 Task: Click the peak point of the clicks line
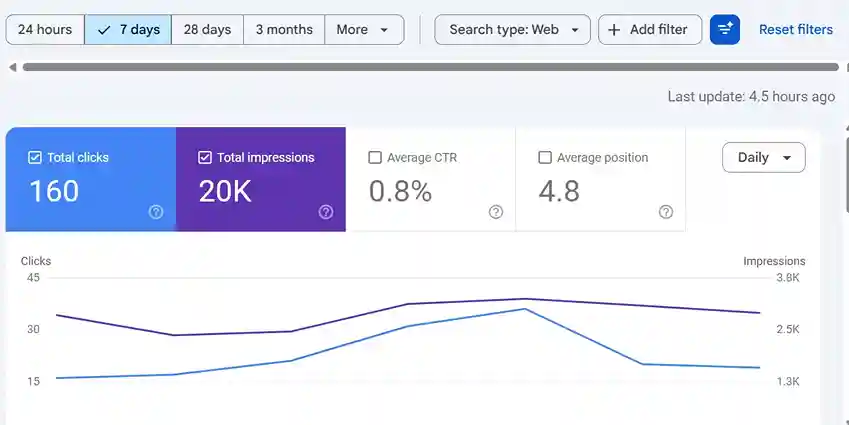point(524,309)
